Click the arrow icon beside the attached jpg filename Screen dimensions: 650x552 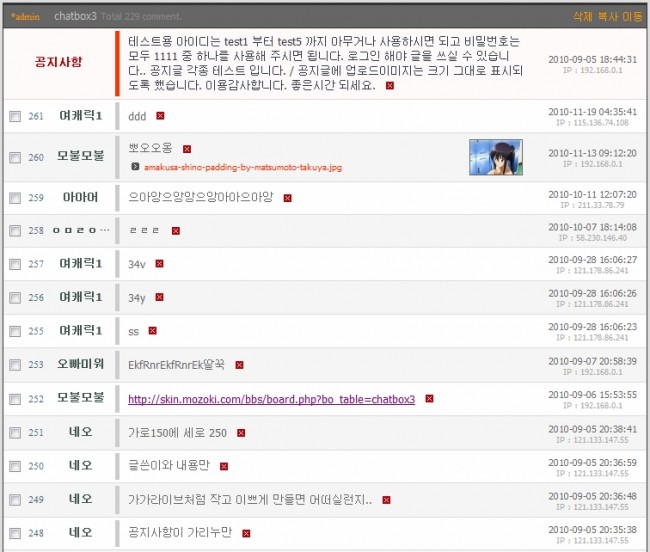tap(135, 167)
